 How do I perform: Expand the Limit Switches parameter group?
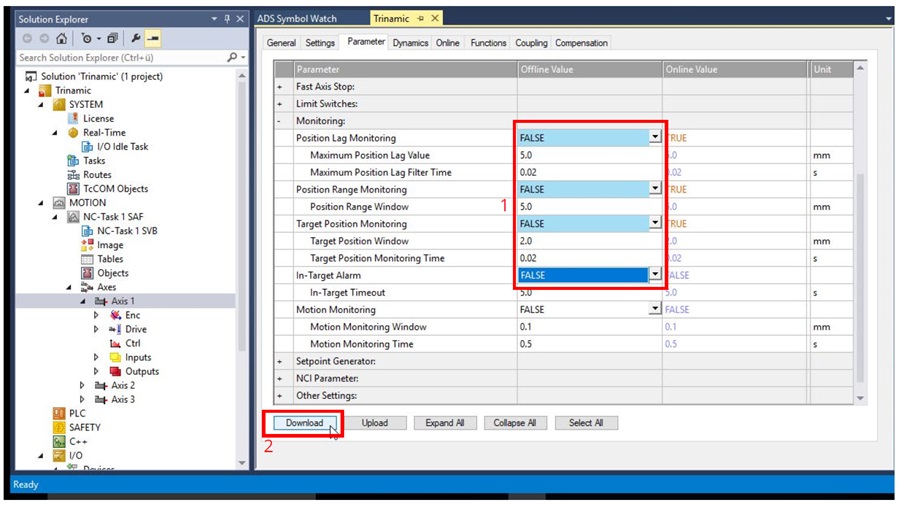pyautogui.click(x=280, y=104)
